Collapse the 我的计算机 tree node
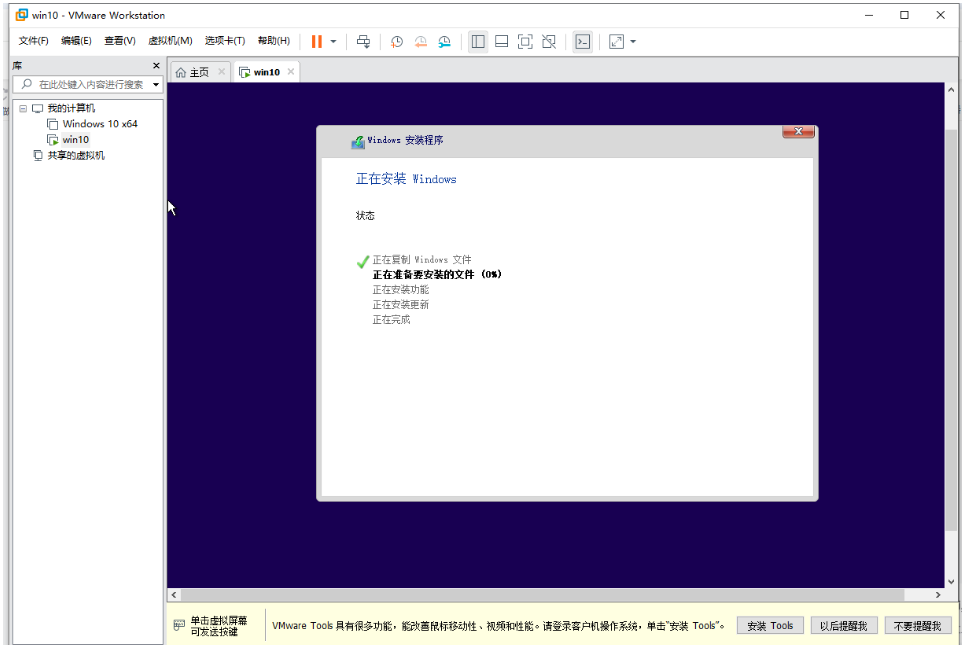Screen dimensions: 962x645 coord(23,109)
